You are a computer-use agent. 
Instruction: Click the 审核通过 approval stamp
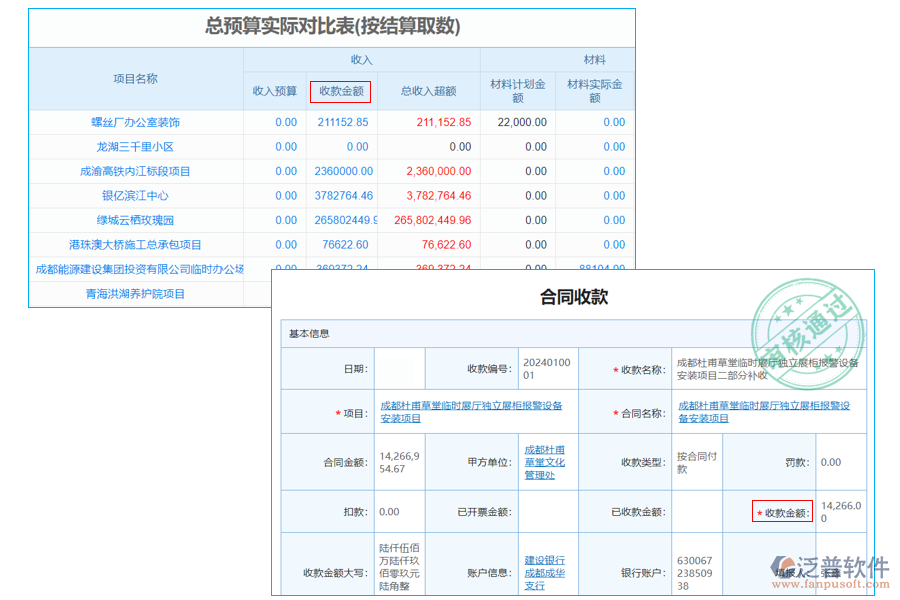(x=806, y=314)
